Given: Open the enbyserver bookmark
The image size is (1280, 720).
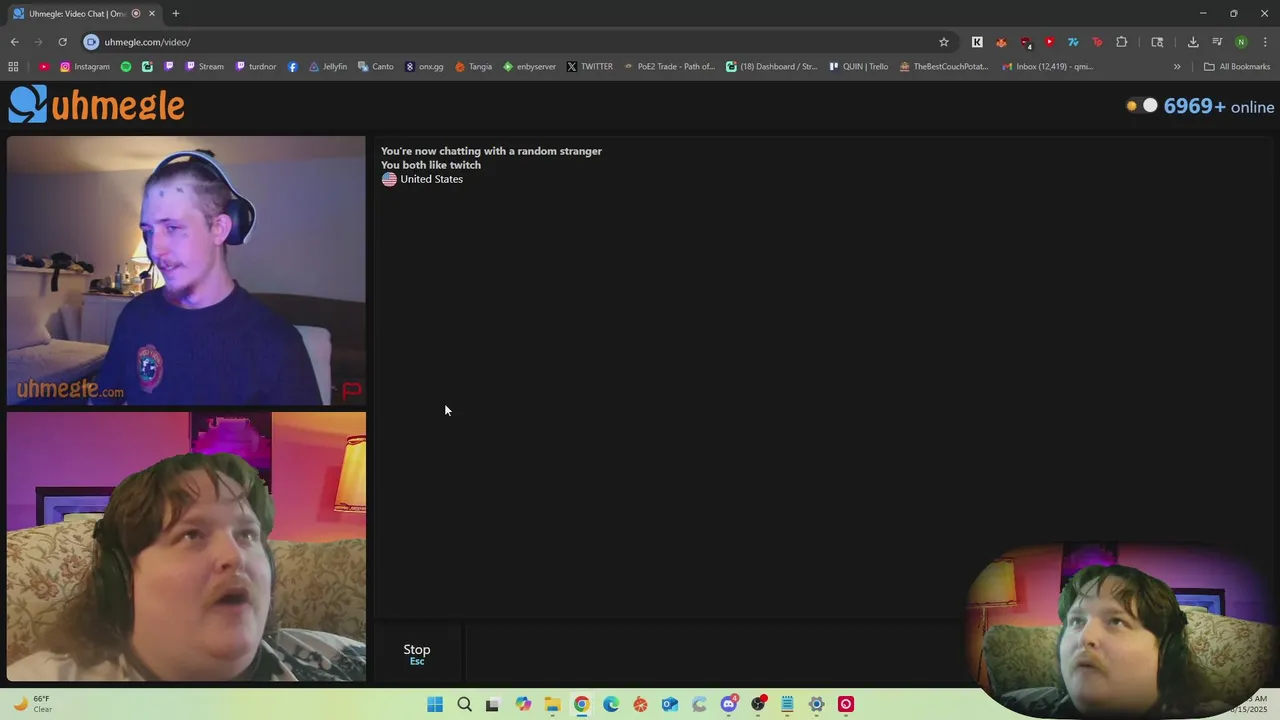Looking at the screenshot, I should click(x=529, y=67).
